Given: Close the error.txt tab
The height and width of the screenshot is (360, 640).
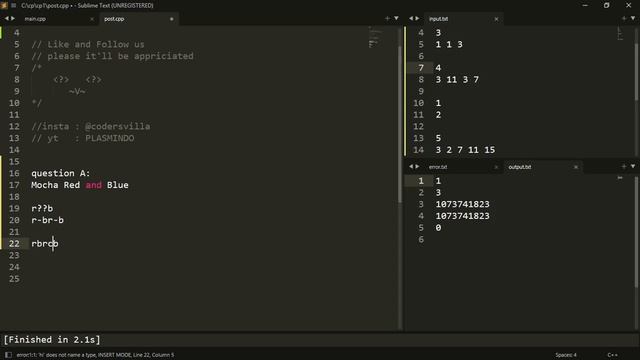Looking at the screenshot, I should (x=496, y=167).
